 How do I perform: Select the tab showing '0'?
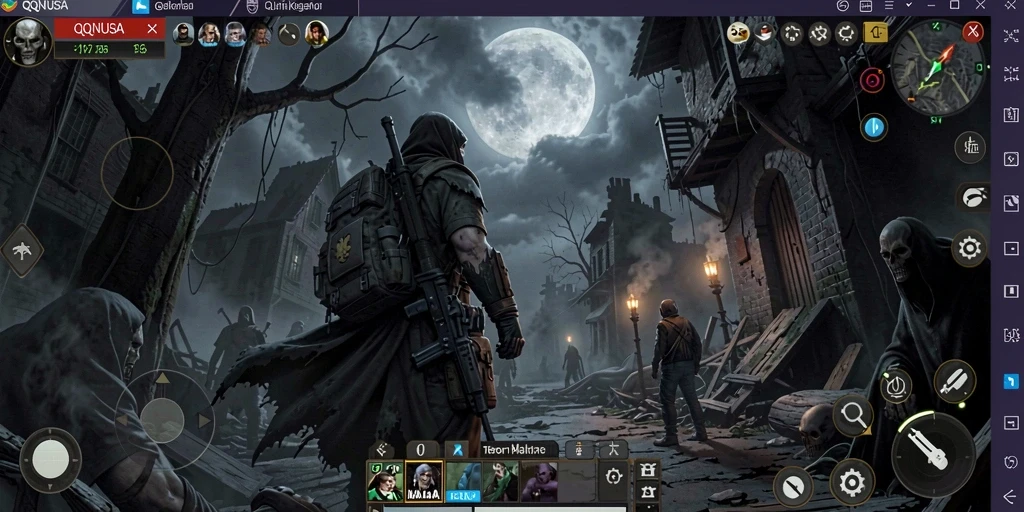pyautogui.click(x=421, y=450)
